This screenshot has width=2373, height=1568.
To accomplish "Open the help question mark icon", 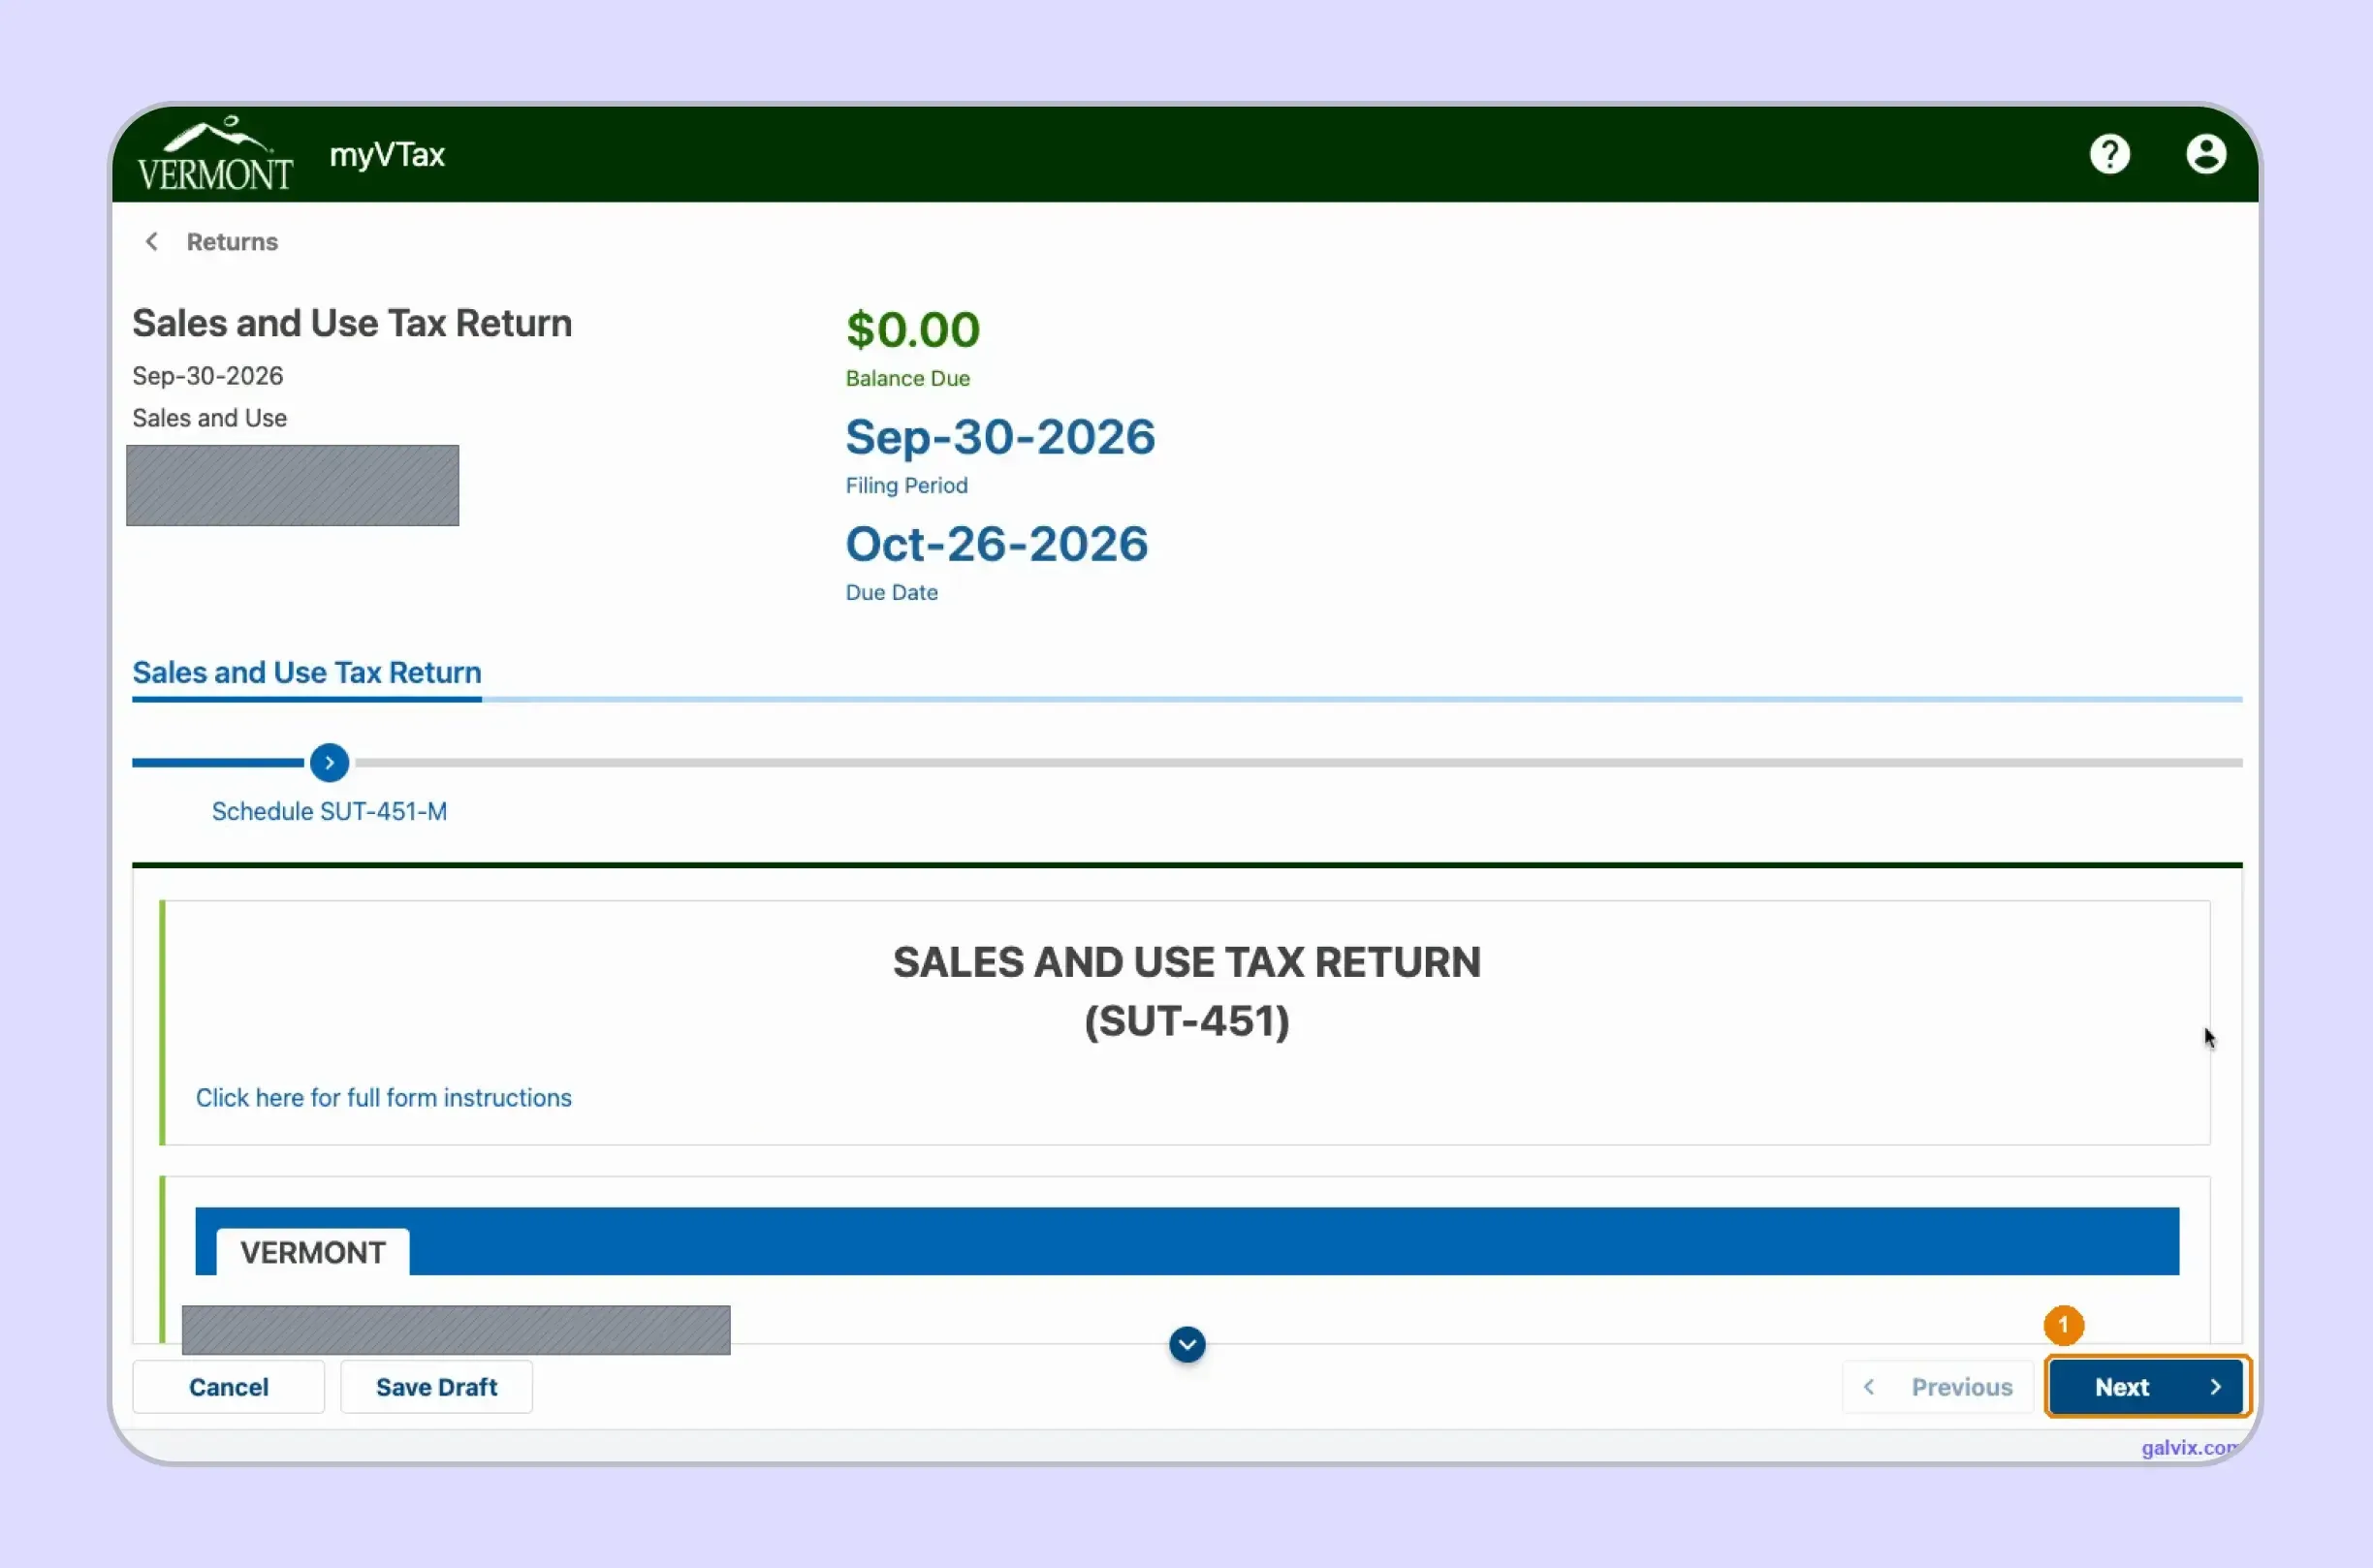I will click(x=2109, y=154).
